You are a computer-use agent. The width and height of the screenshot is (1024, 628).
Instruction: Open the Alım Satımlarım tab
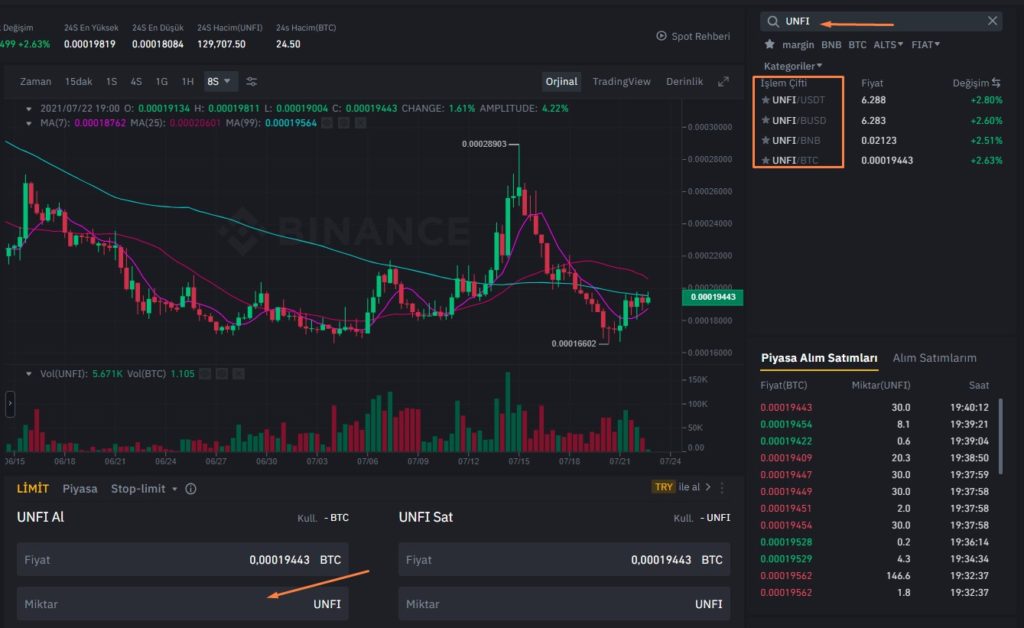point(935,358)
